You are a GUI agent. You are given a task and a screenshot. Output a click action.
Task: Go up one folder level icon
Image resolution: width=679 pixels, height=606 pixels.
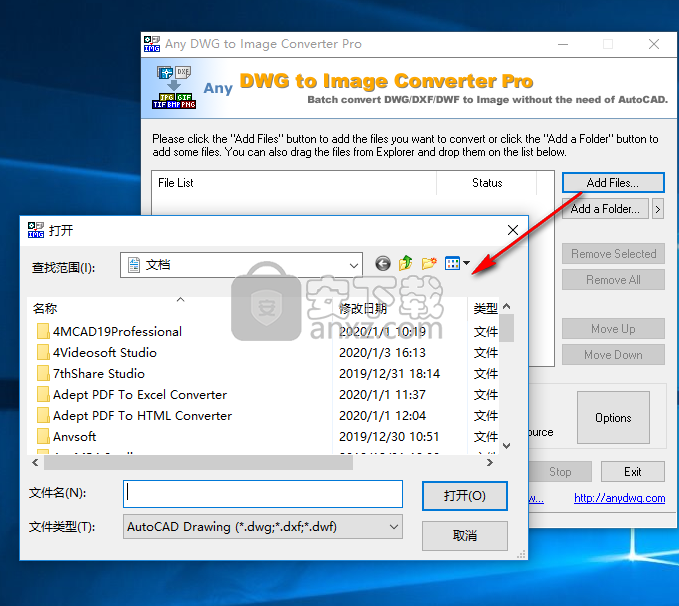click(x=406, y=263)
